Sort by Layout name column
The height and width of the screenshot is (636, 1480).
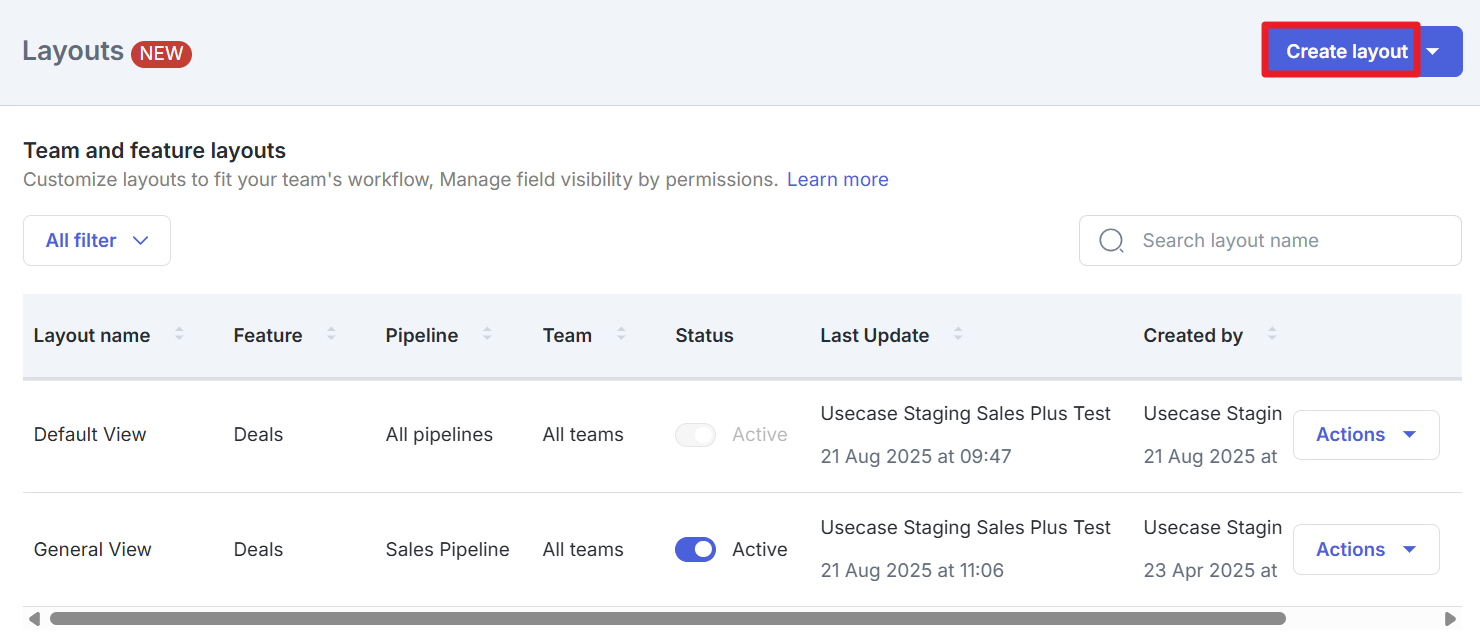(179, 335)
